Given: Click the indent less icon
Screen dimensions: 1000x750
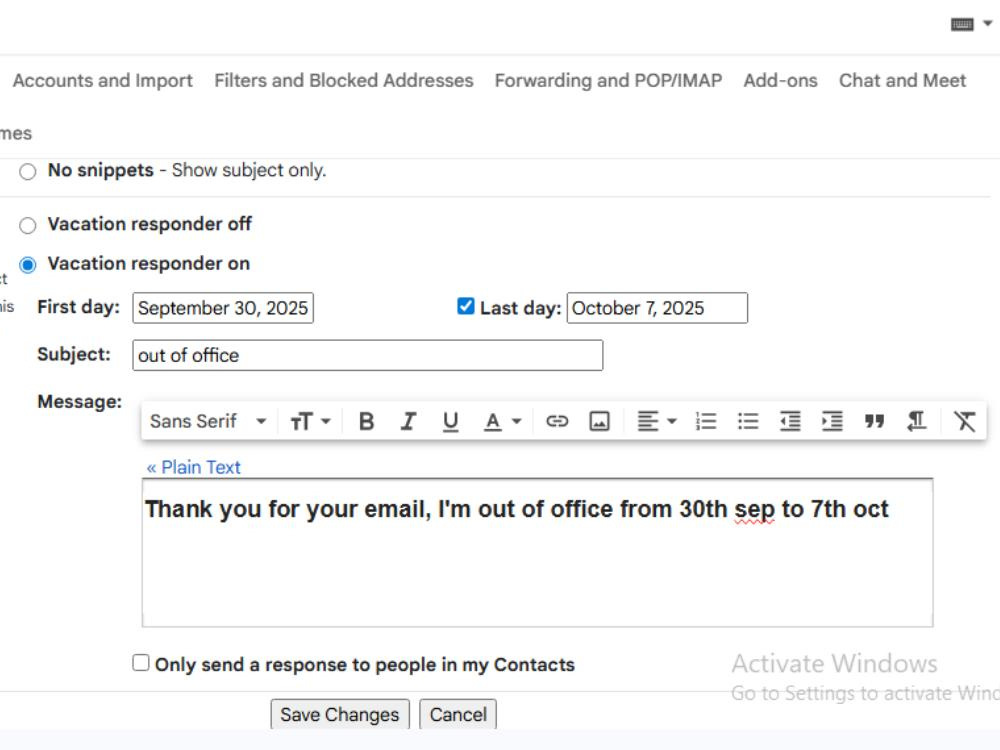Looking at the screenshot, I should 790,422.
